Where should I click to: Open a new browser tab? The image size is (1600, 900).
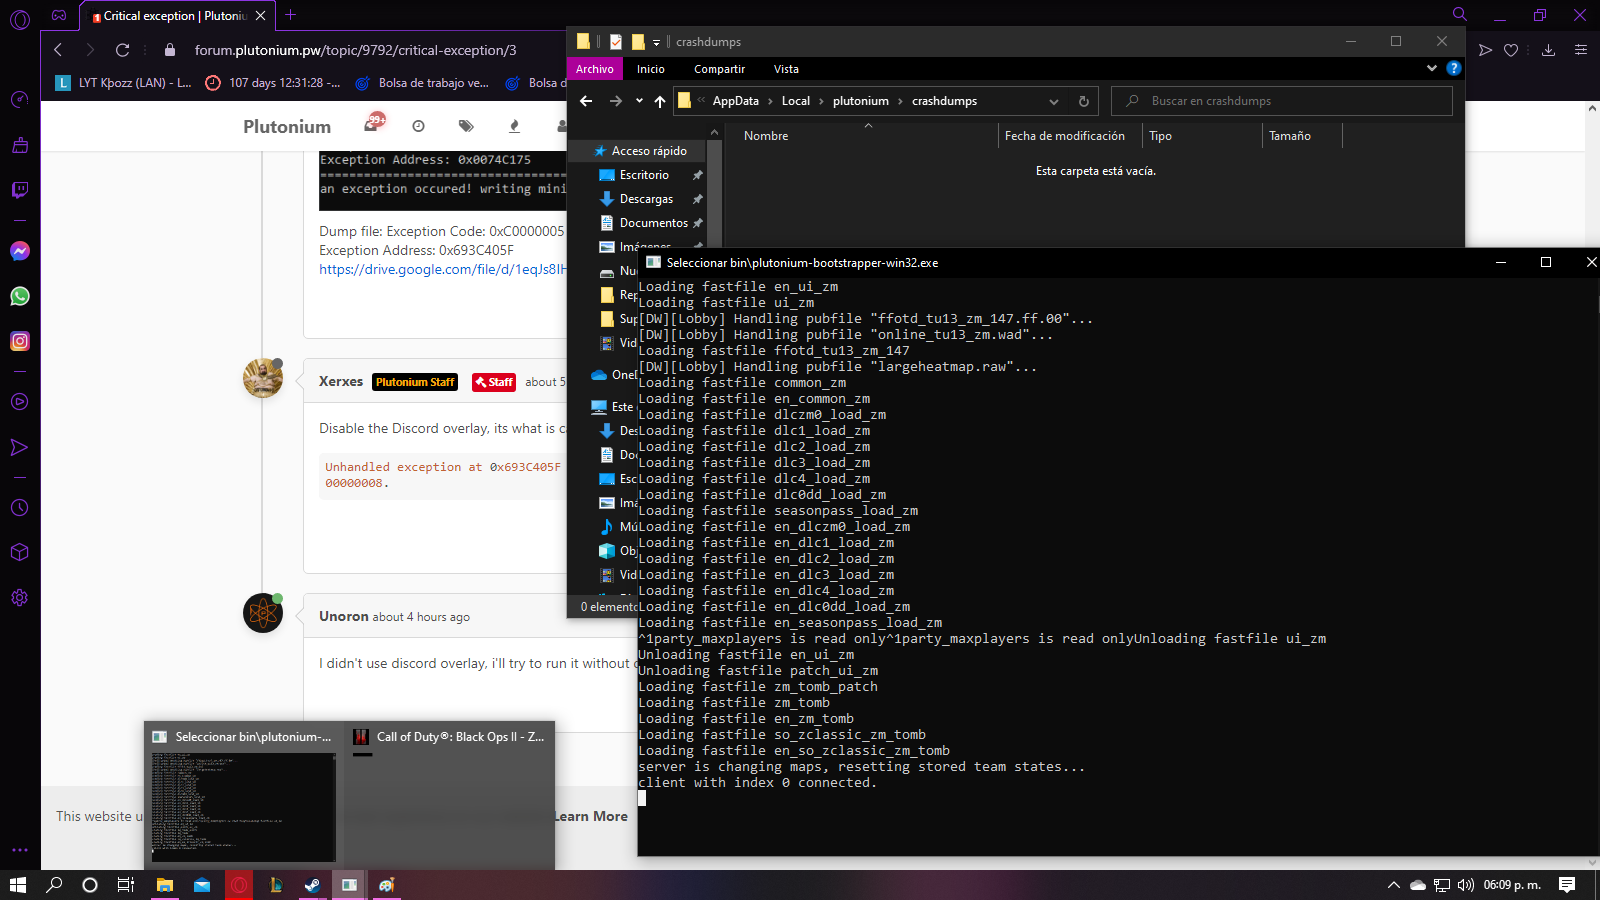click(x=290, y=15)
